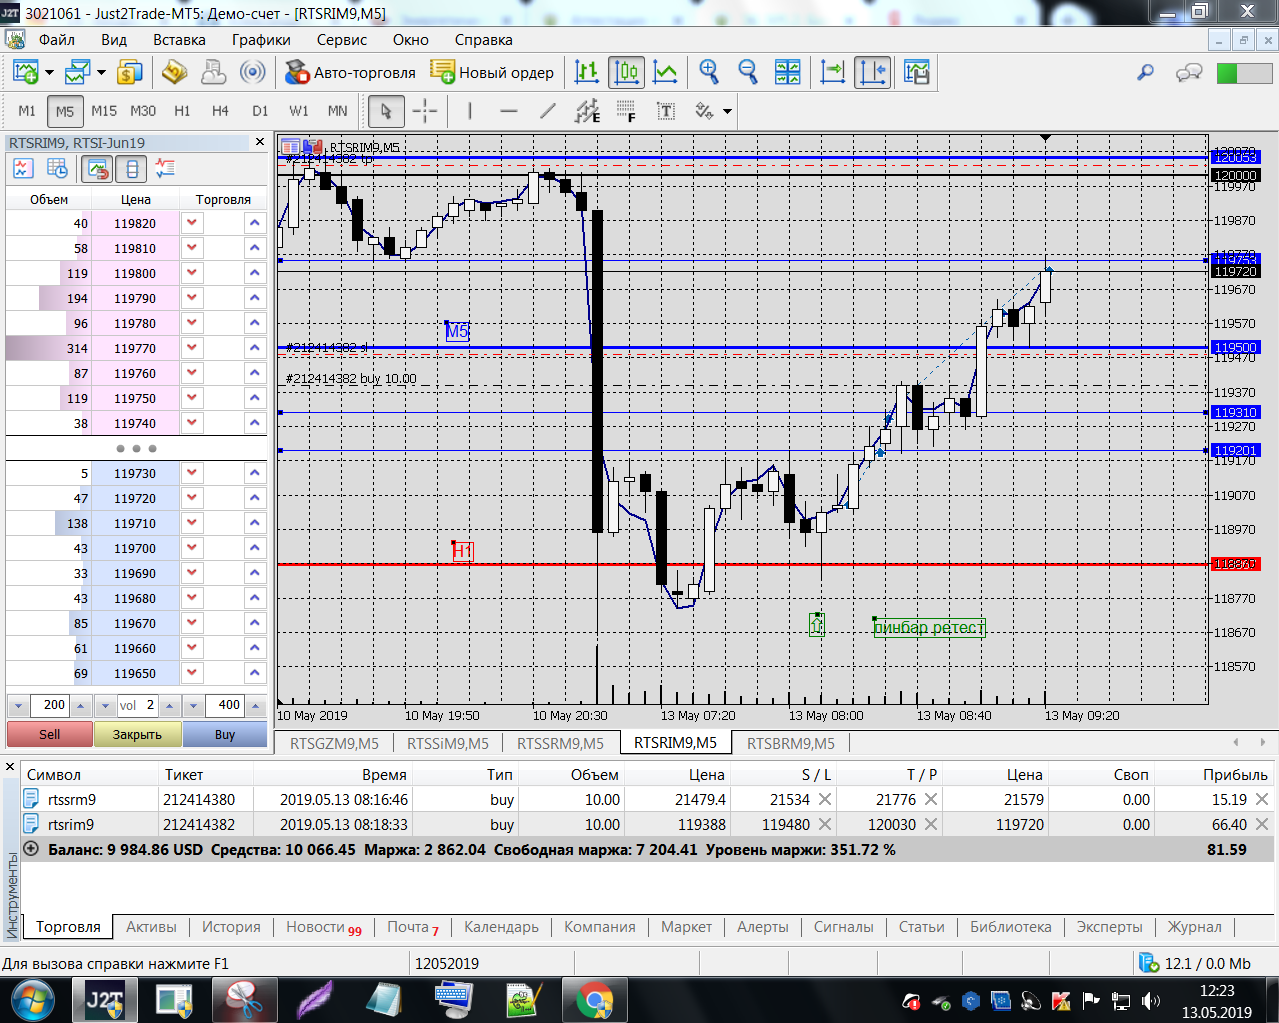Open the search magnifier

pyautogui.click(x=1146, y=72)
